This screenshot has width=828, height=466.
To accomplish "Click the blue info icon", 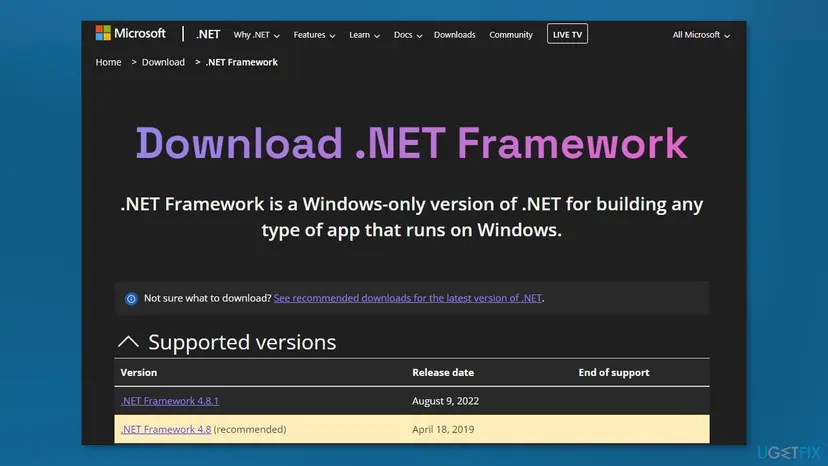I will (x=131, y=299).
